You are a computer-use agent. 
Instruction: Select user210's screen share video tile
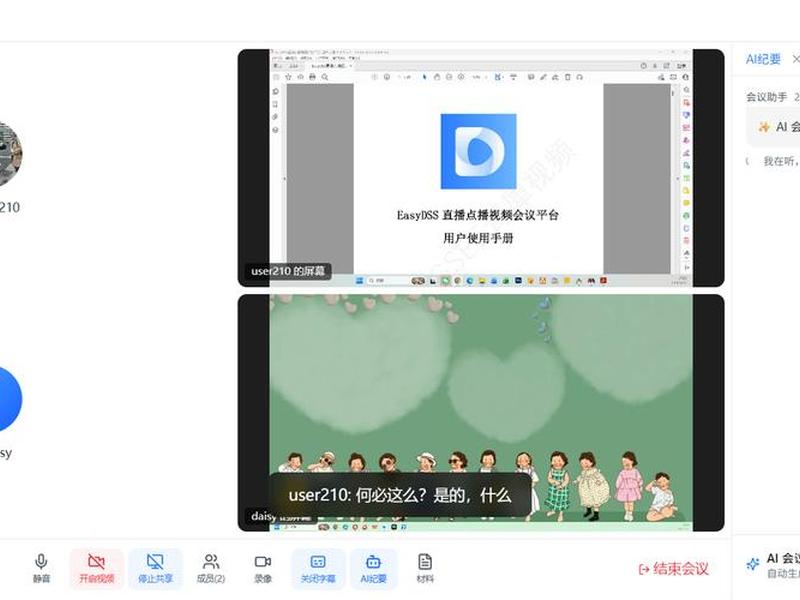tap(481, 168)
